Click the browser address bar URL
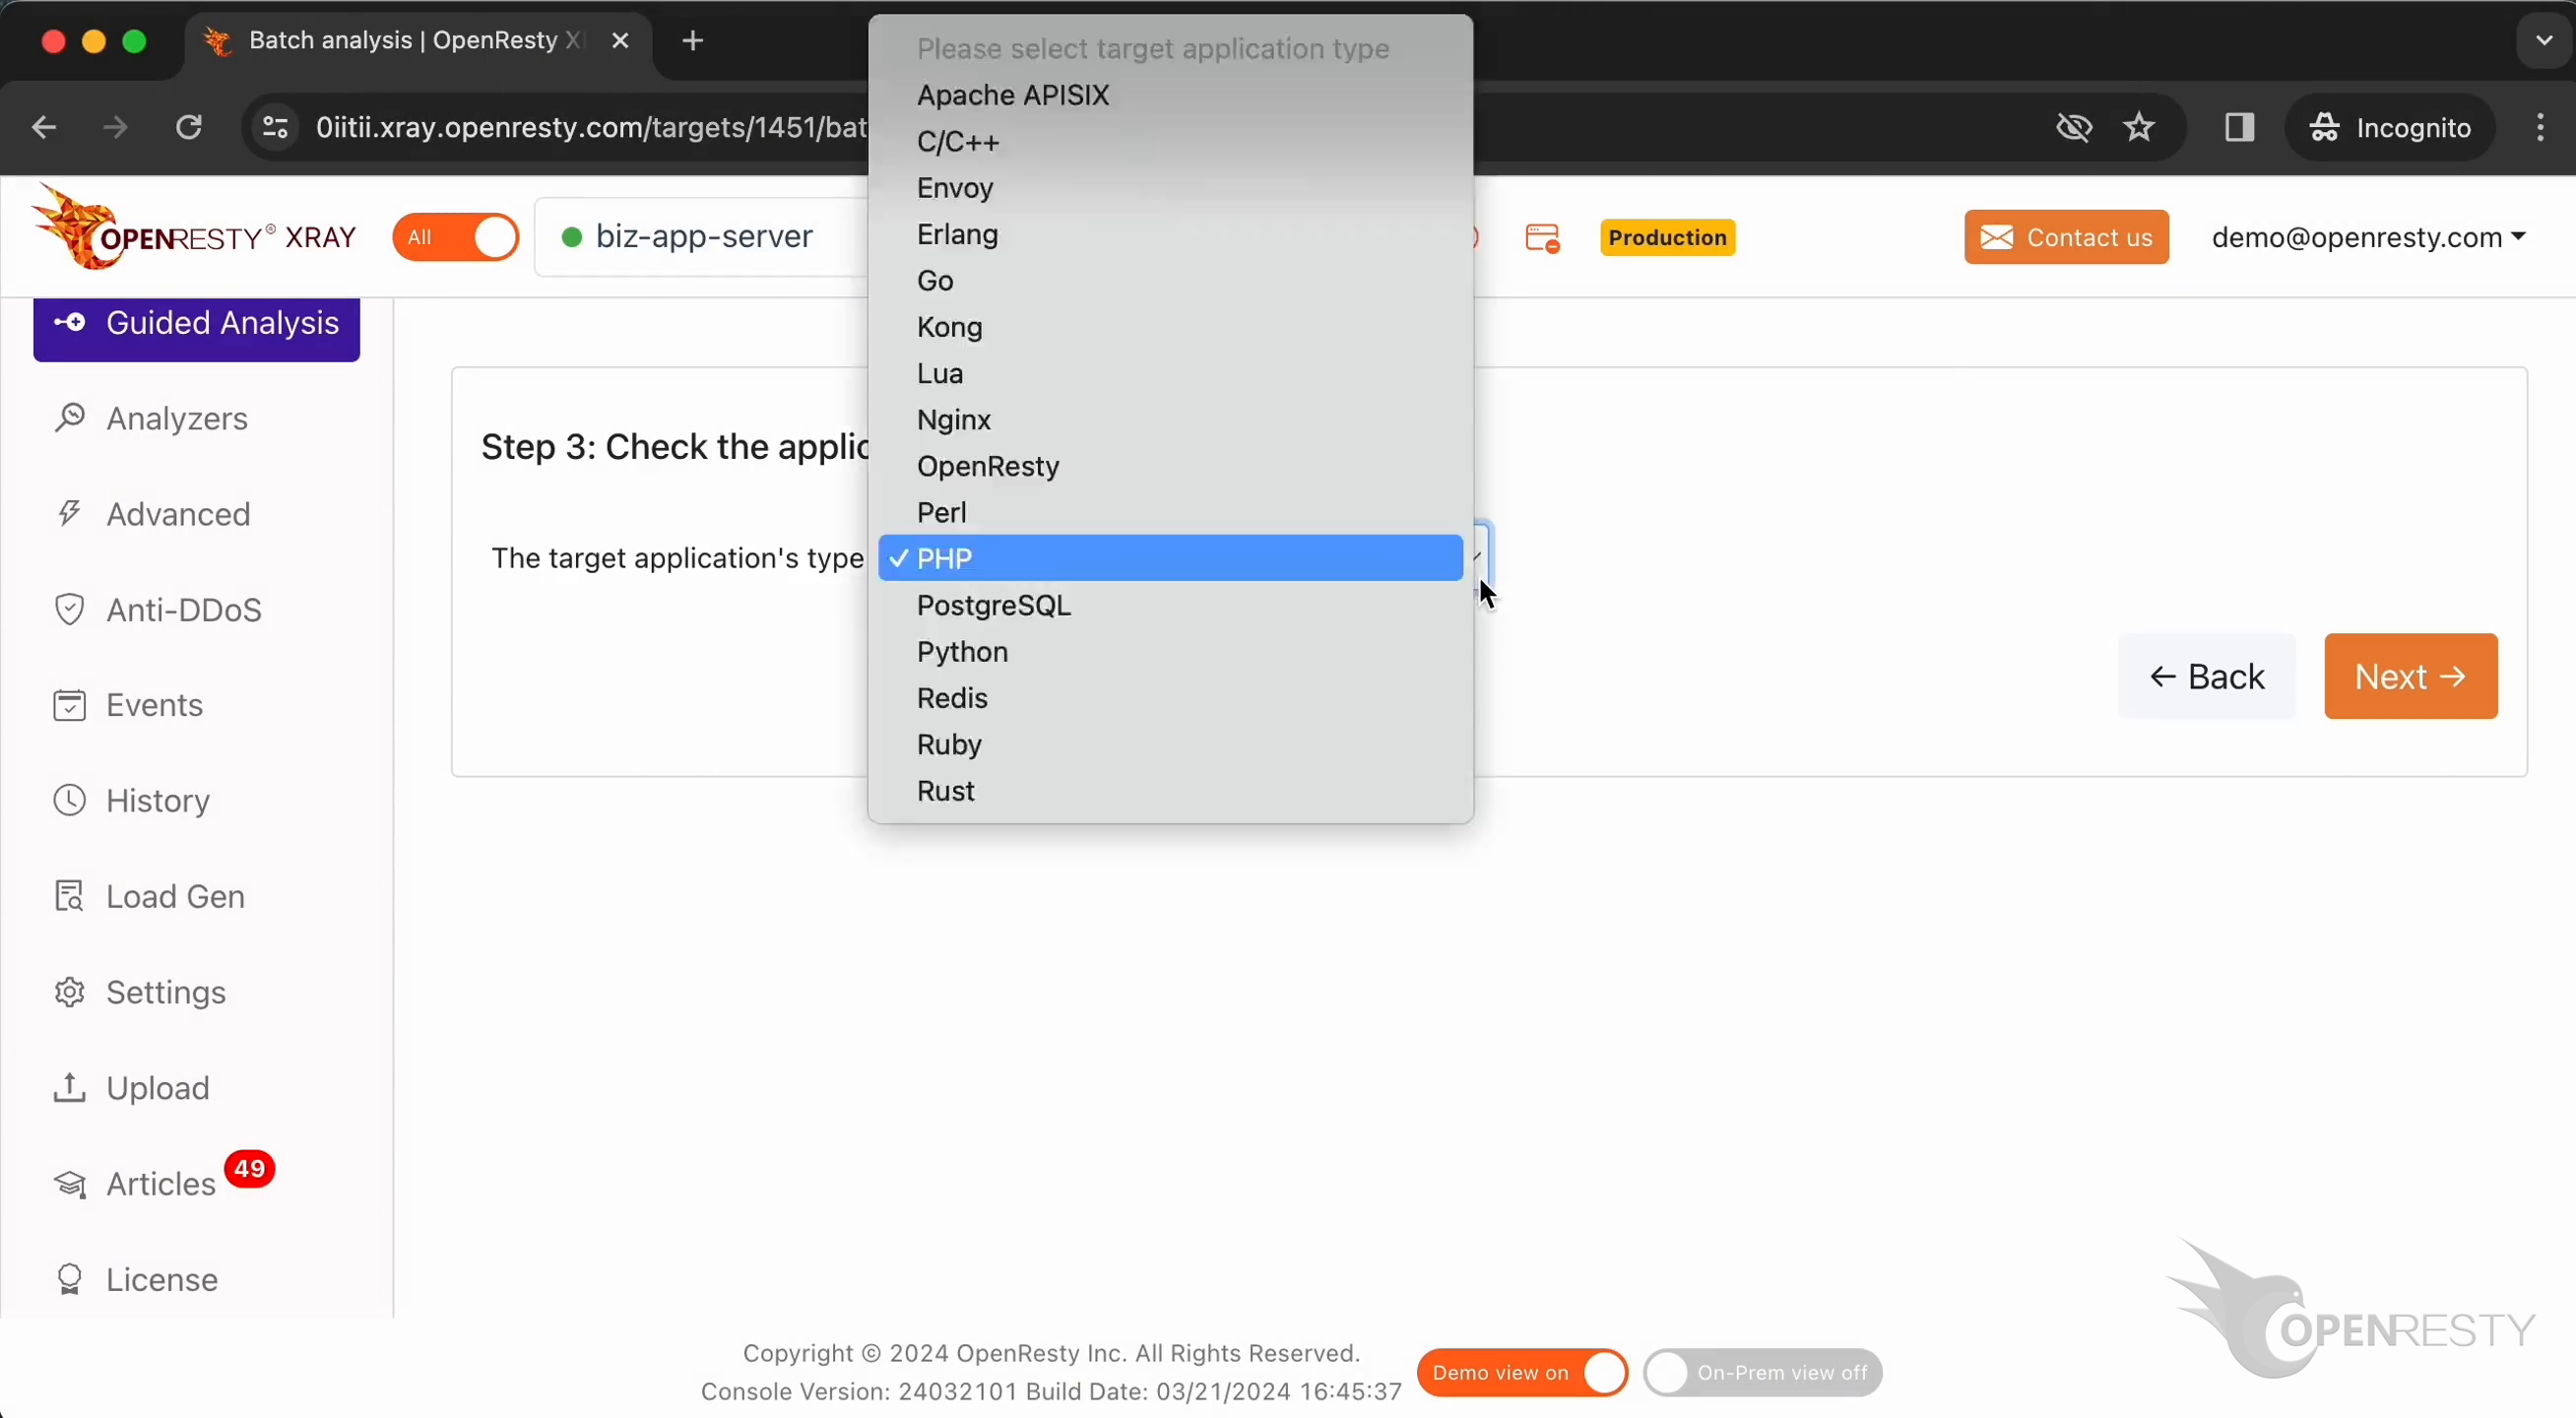This screenshot has width=2576, height=1418. click(x=591, y=127)
